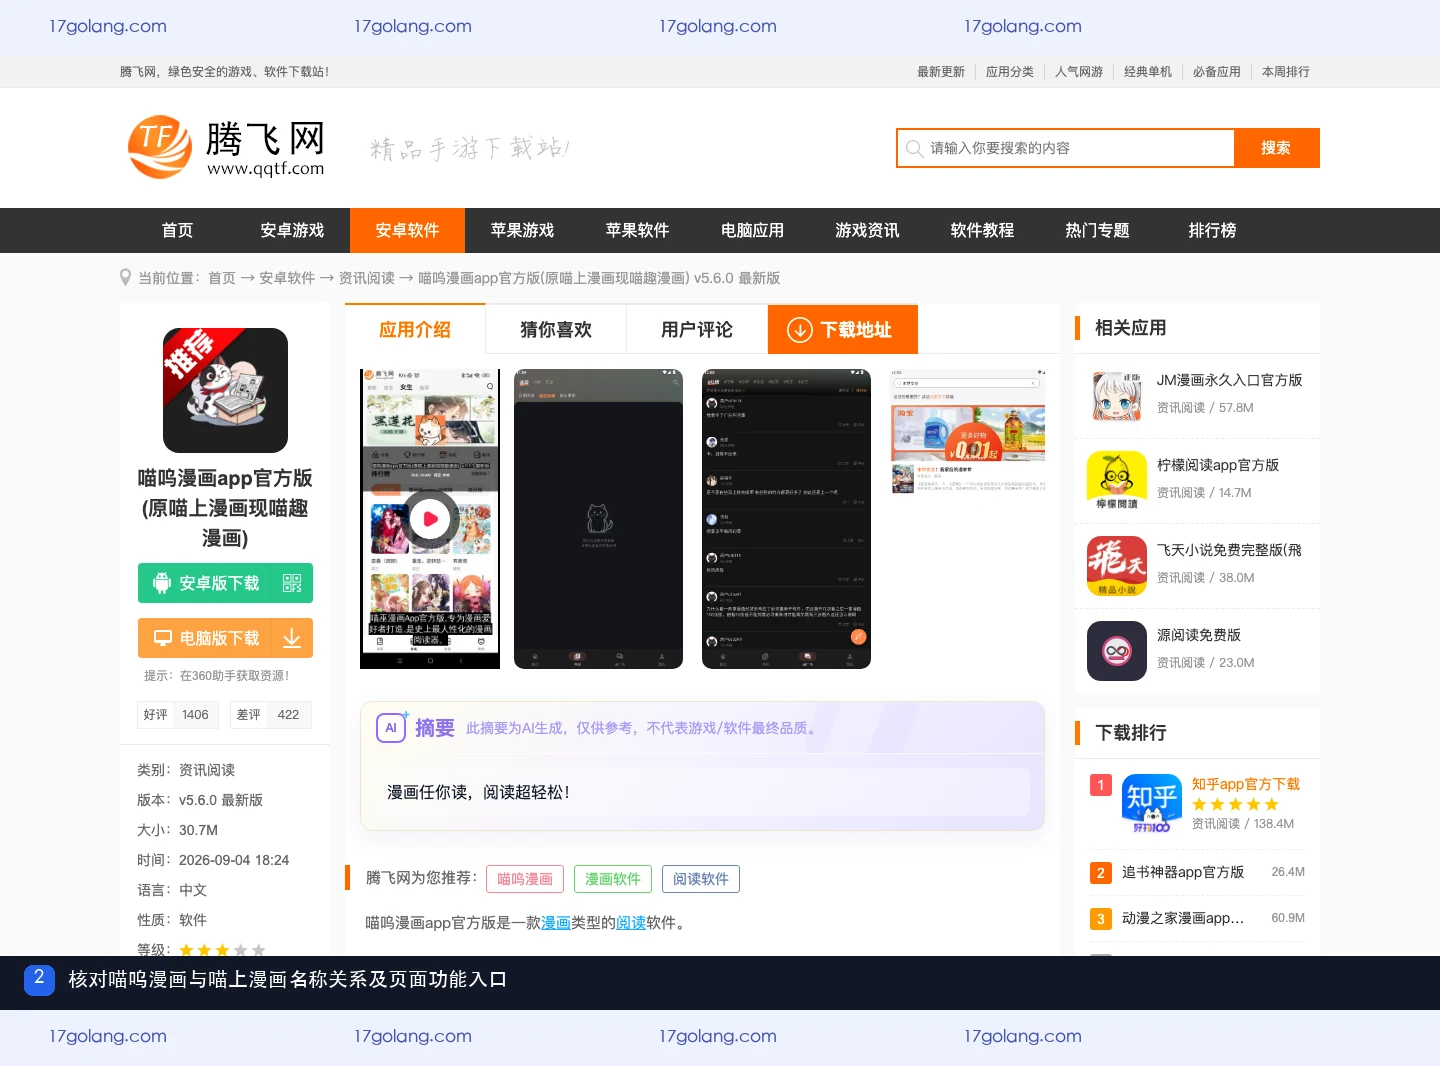Click 本周排行 top link
Image resolution: width=1440 pixels, height=1066 pixels.
(x=1286, y=72)
